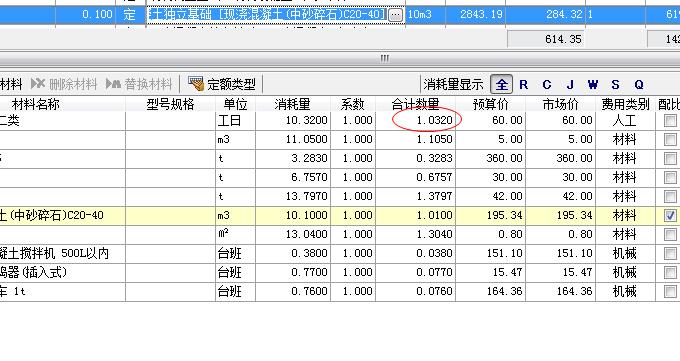Select the 10.3200 consumption cell
680x361 pixels.
tap(293, 120)
